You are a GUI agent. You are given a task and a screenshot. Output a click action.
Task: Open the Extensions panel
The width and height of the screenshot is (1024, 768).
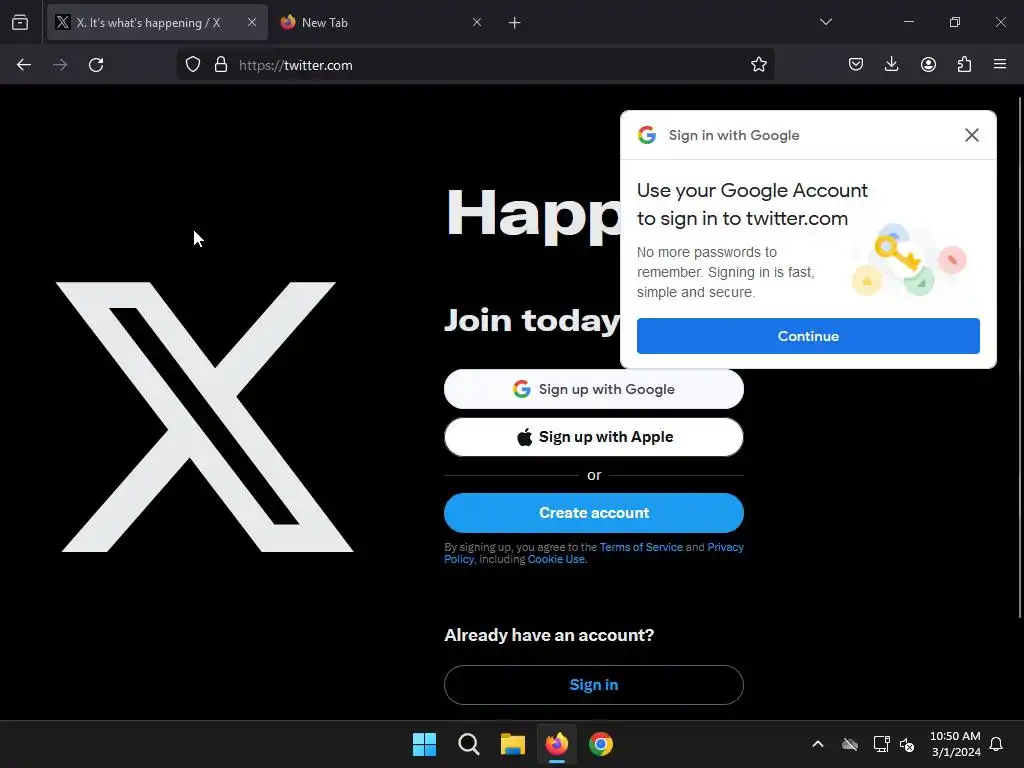tap(964, 65)
